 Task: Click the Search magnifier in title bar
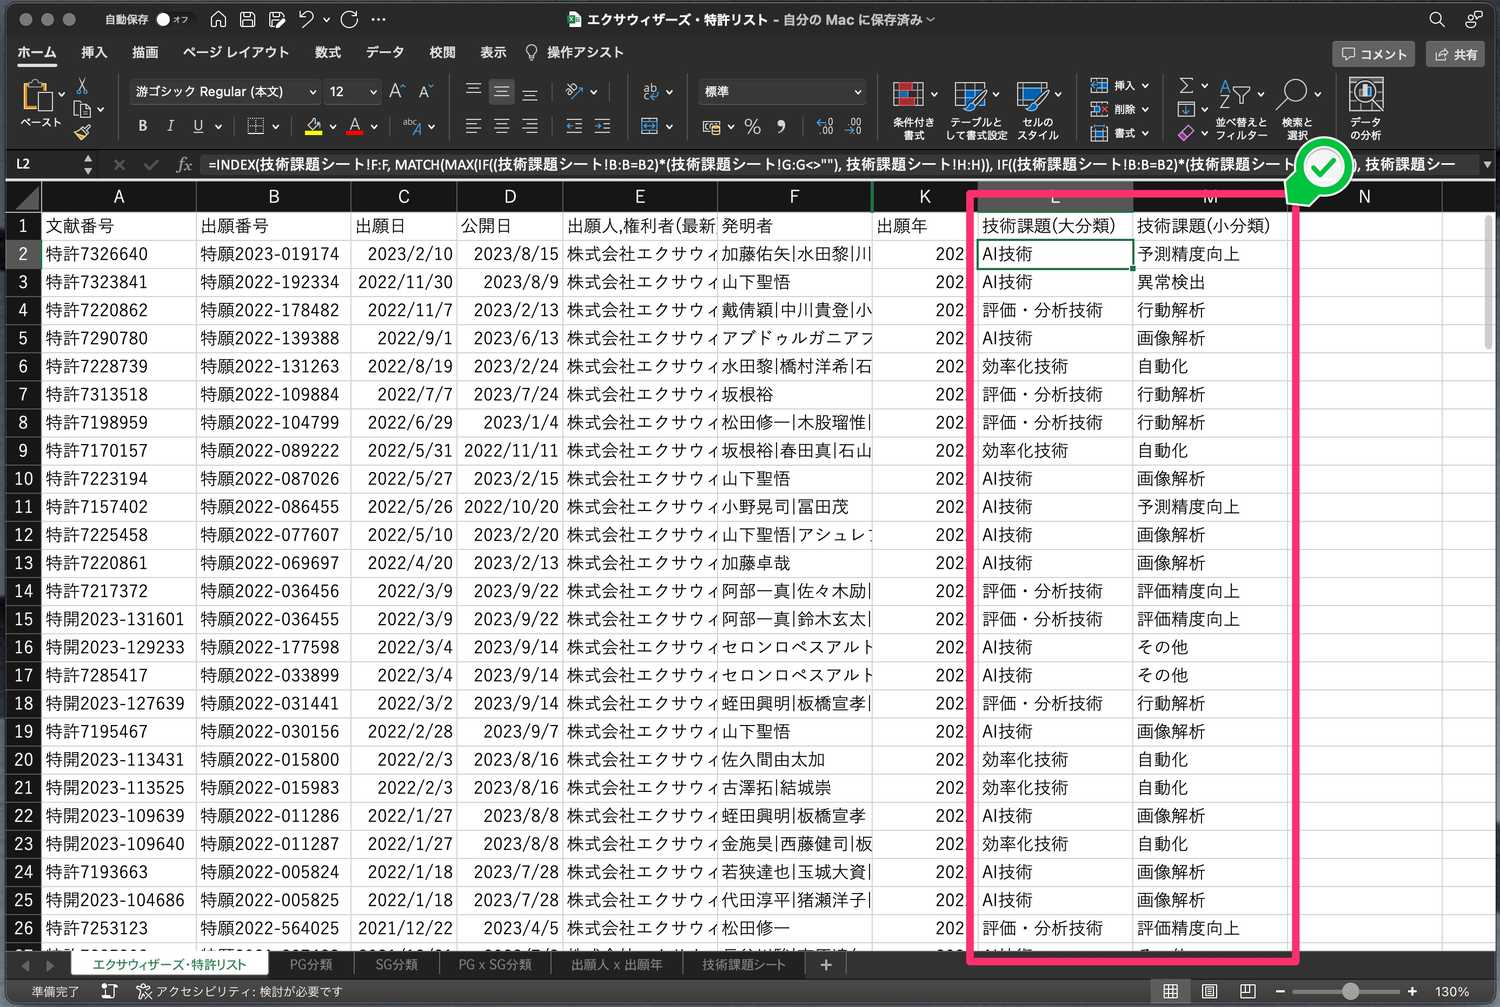(x=1437, y=20)
